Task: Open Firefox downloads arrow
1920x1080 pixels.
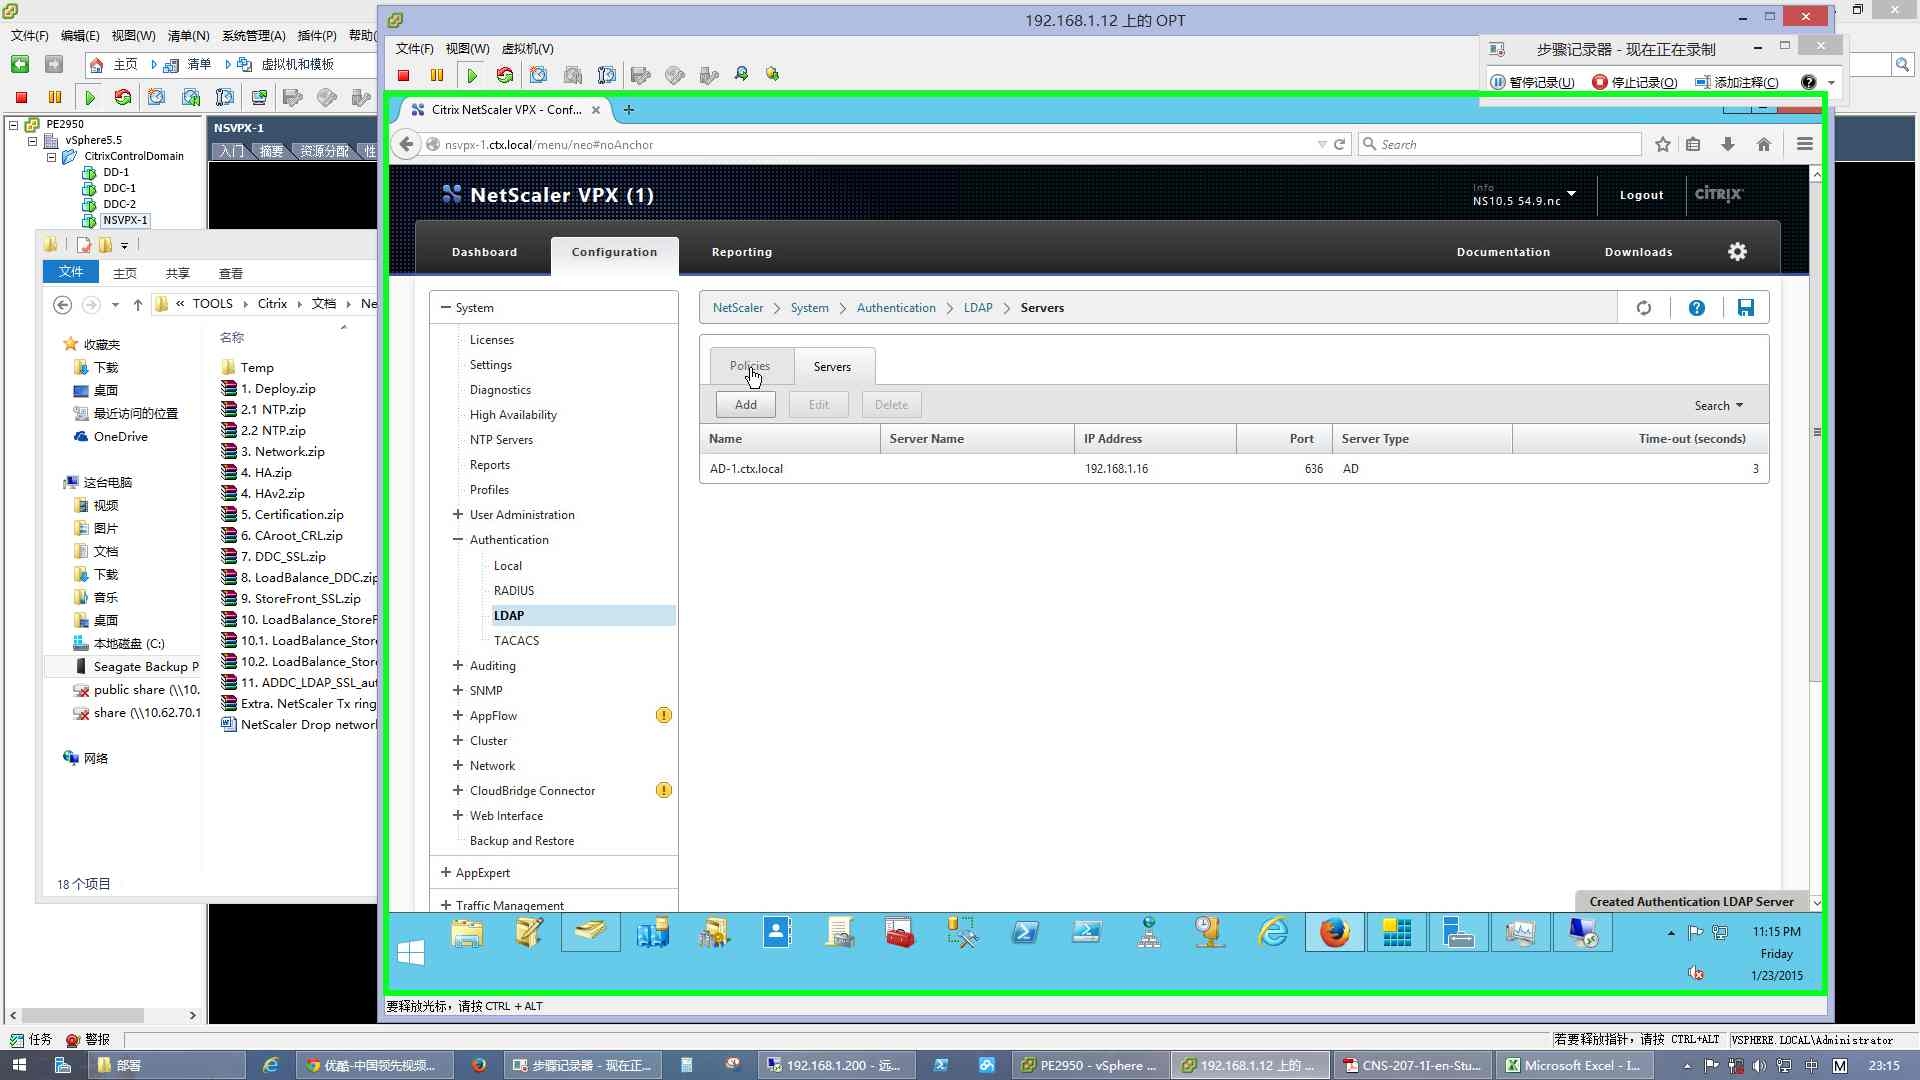Action: pos(1727,144)
